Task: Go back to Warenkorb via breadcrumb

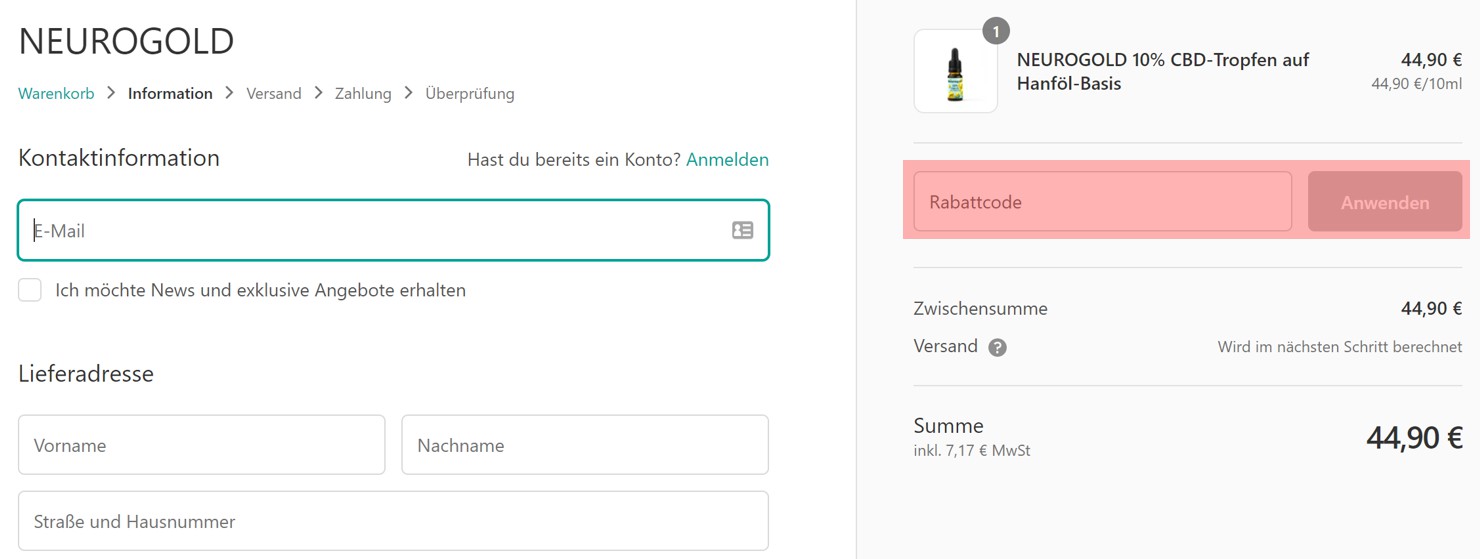Action: pyautogui.click(x=56, y=93)
